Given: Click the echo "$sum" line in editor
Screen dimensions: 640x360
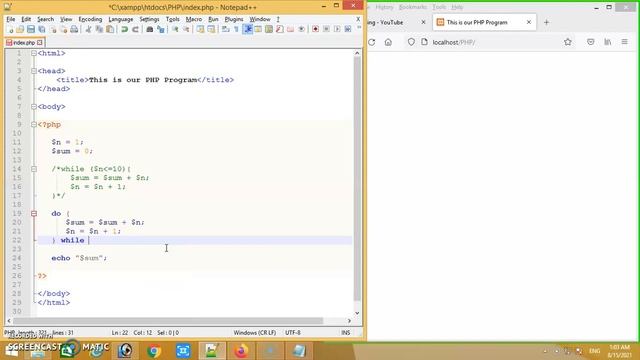Looking at the screenshot, I should (x=79, y=258).
